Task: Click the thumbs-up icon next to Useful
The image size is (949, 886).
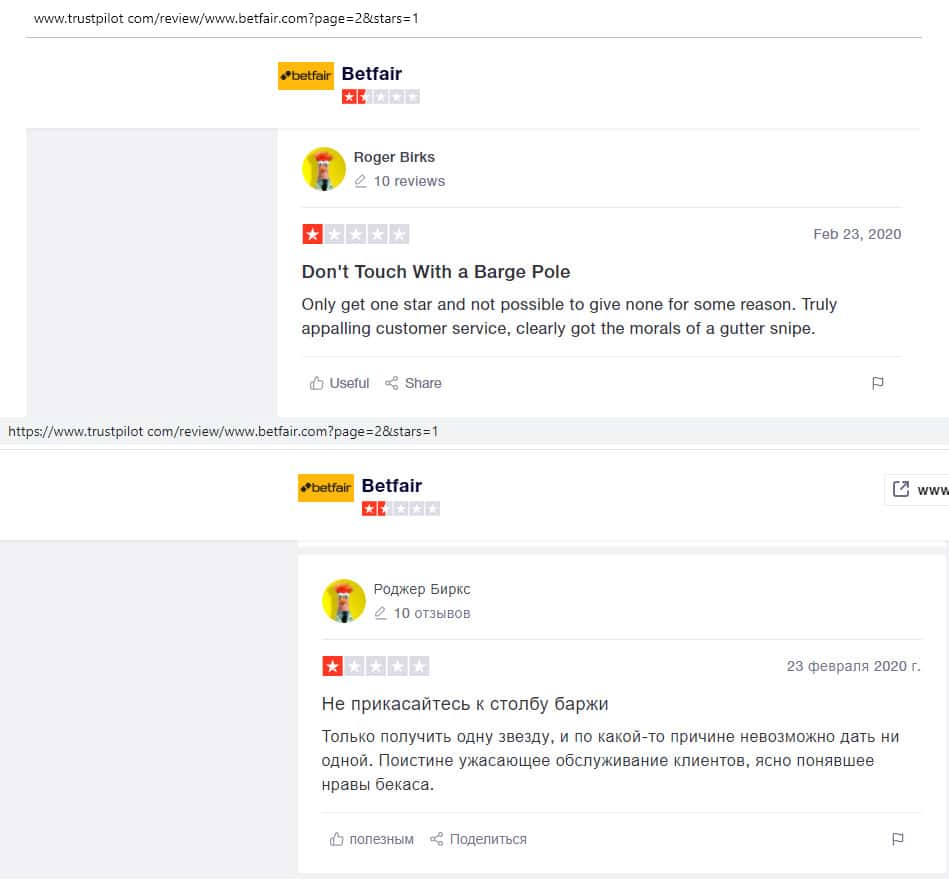Action: pos(317,383)
